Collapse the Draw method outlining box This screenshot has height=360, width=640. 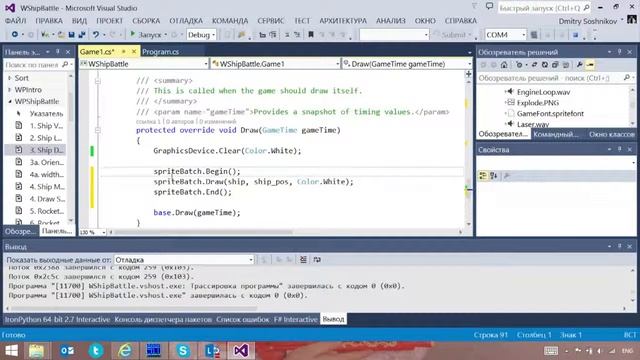tap(98, 130)
